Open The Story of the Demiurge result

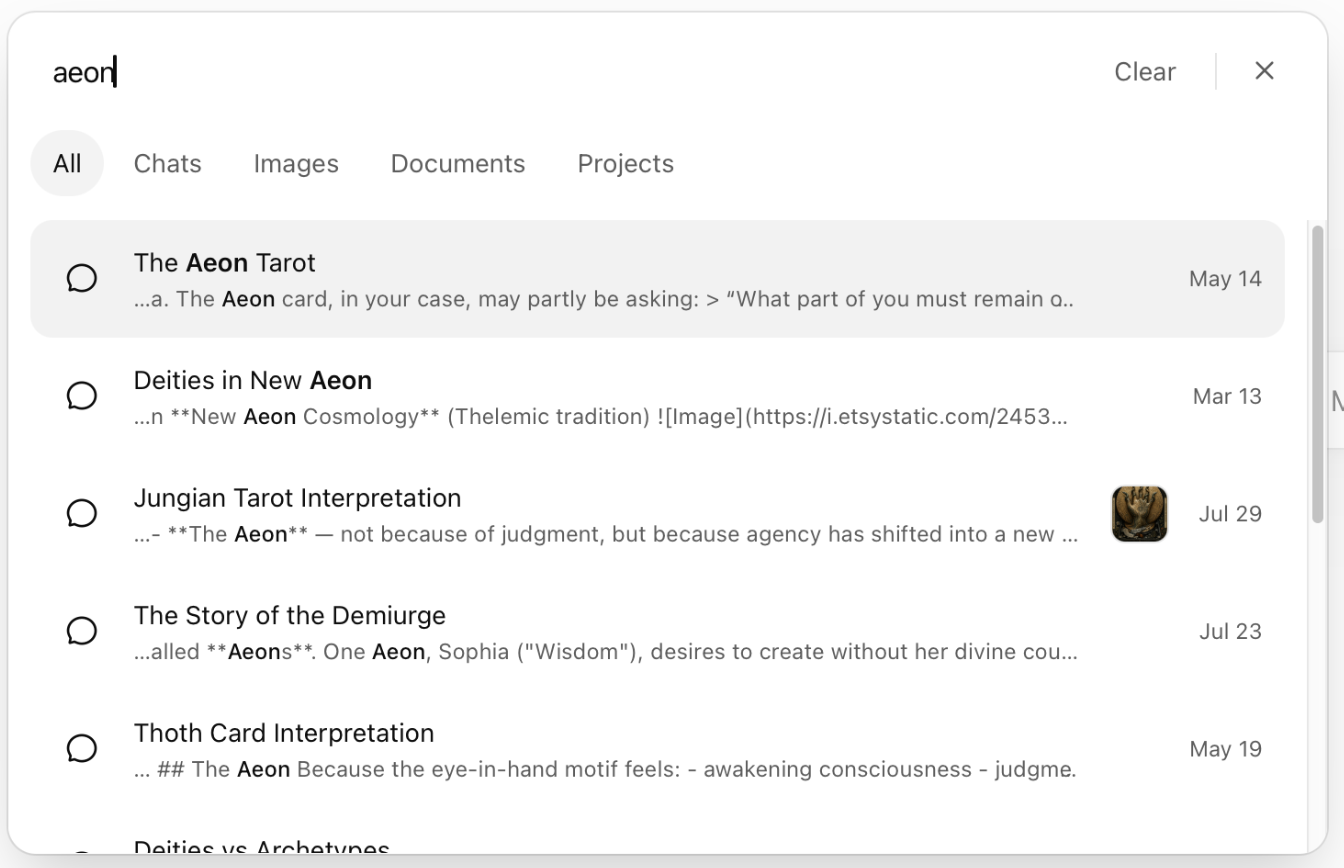(657, 631)
